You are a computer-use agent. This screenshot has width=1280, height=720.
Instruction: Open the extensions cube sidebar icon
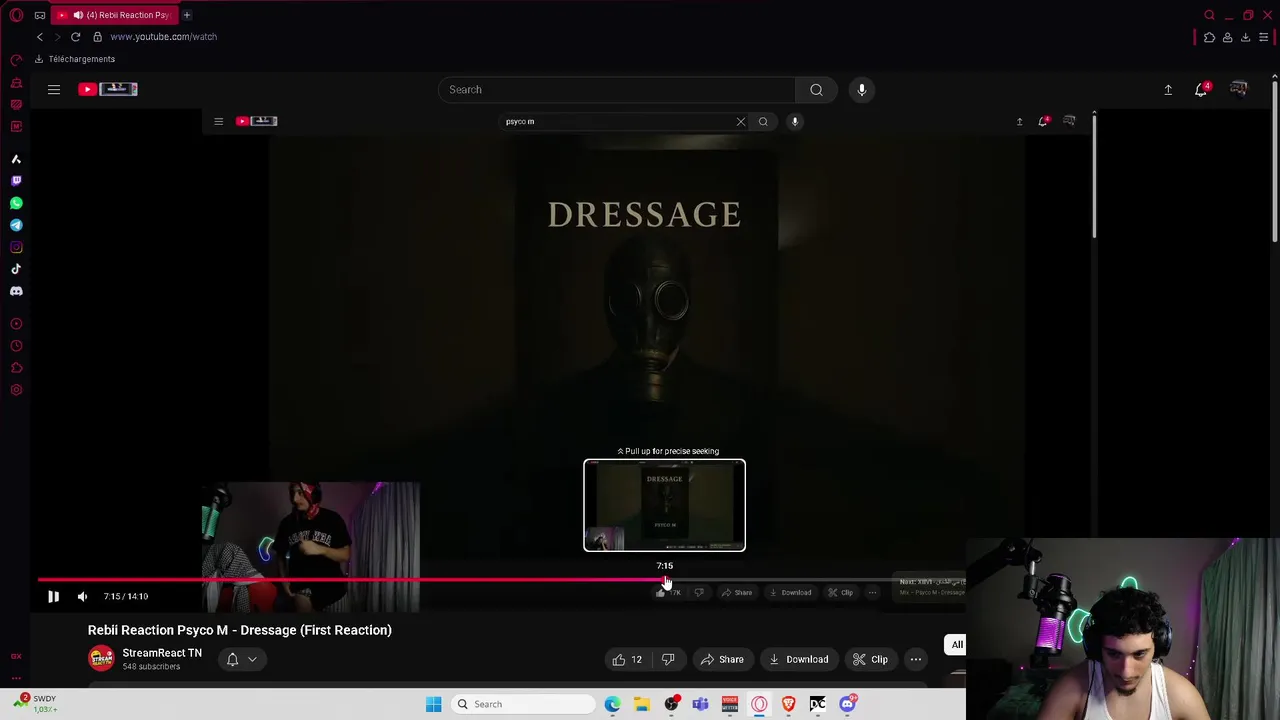[16, 367]
